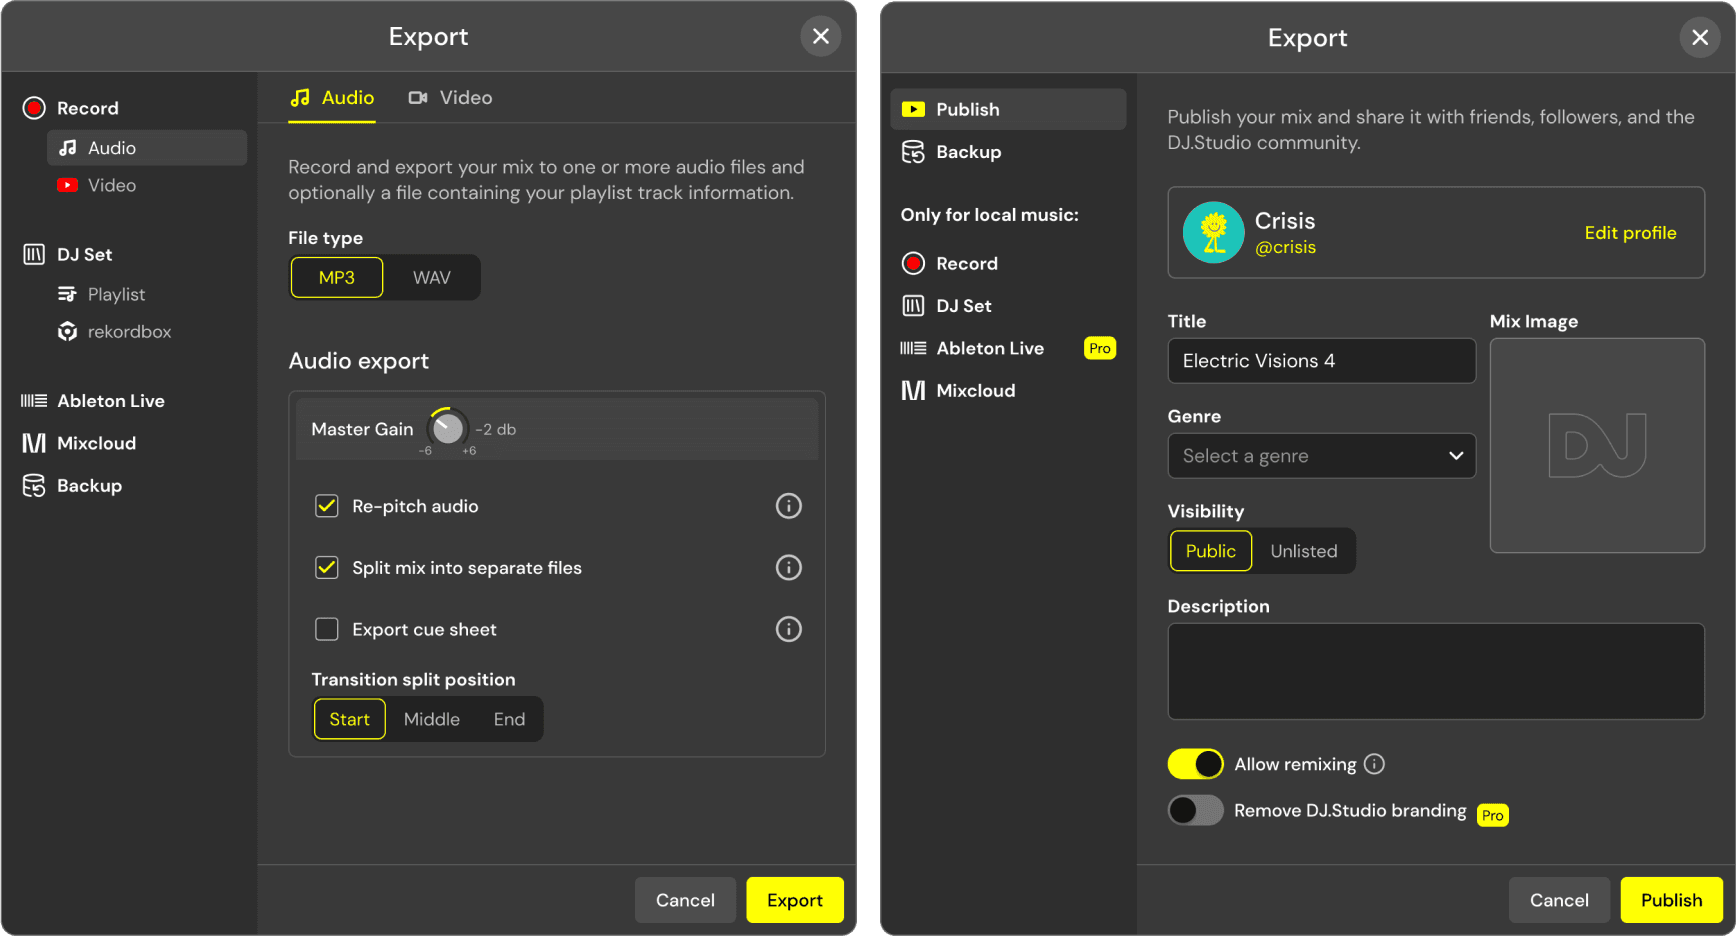
Task: Click the Crisis profile avatar
Action: [x=1214, y=233]
